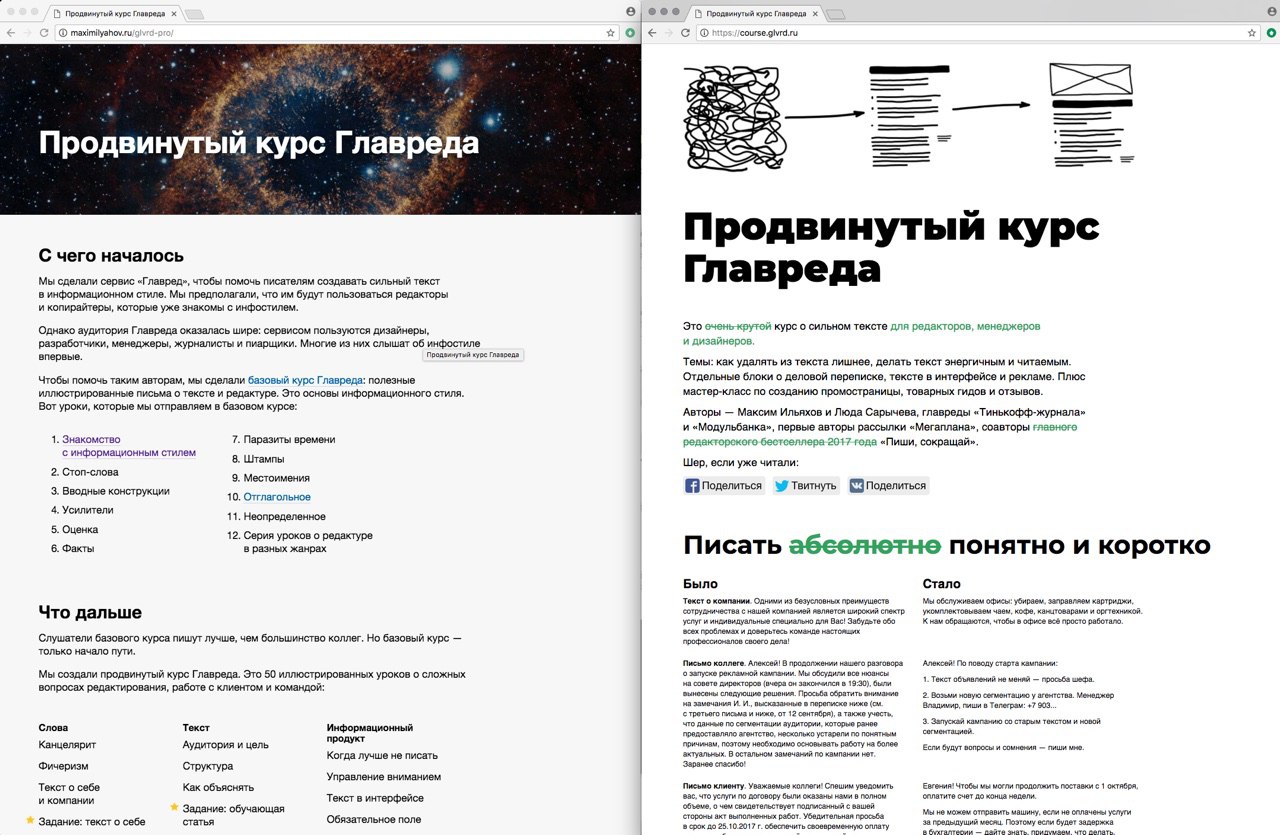
Task: Bookmark star in left window address bar
Action: pos(610,33)
